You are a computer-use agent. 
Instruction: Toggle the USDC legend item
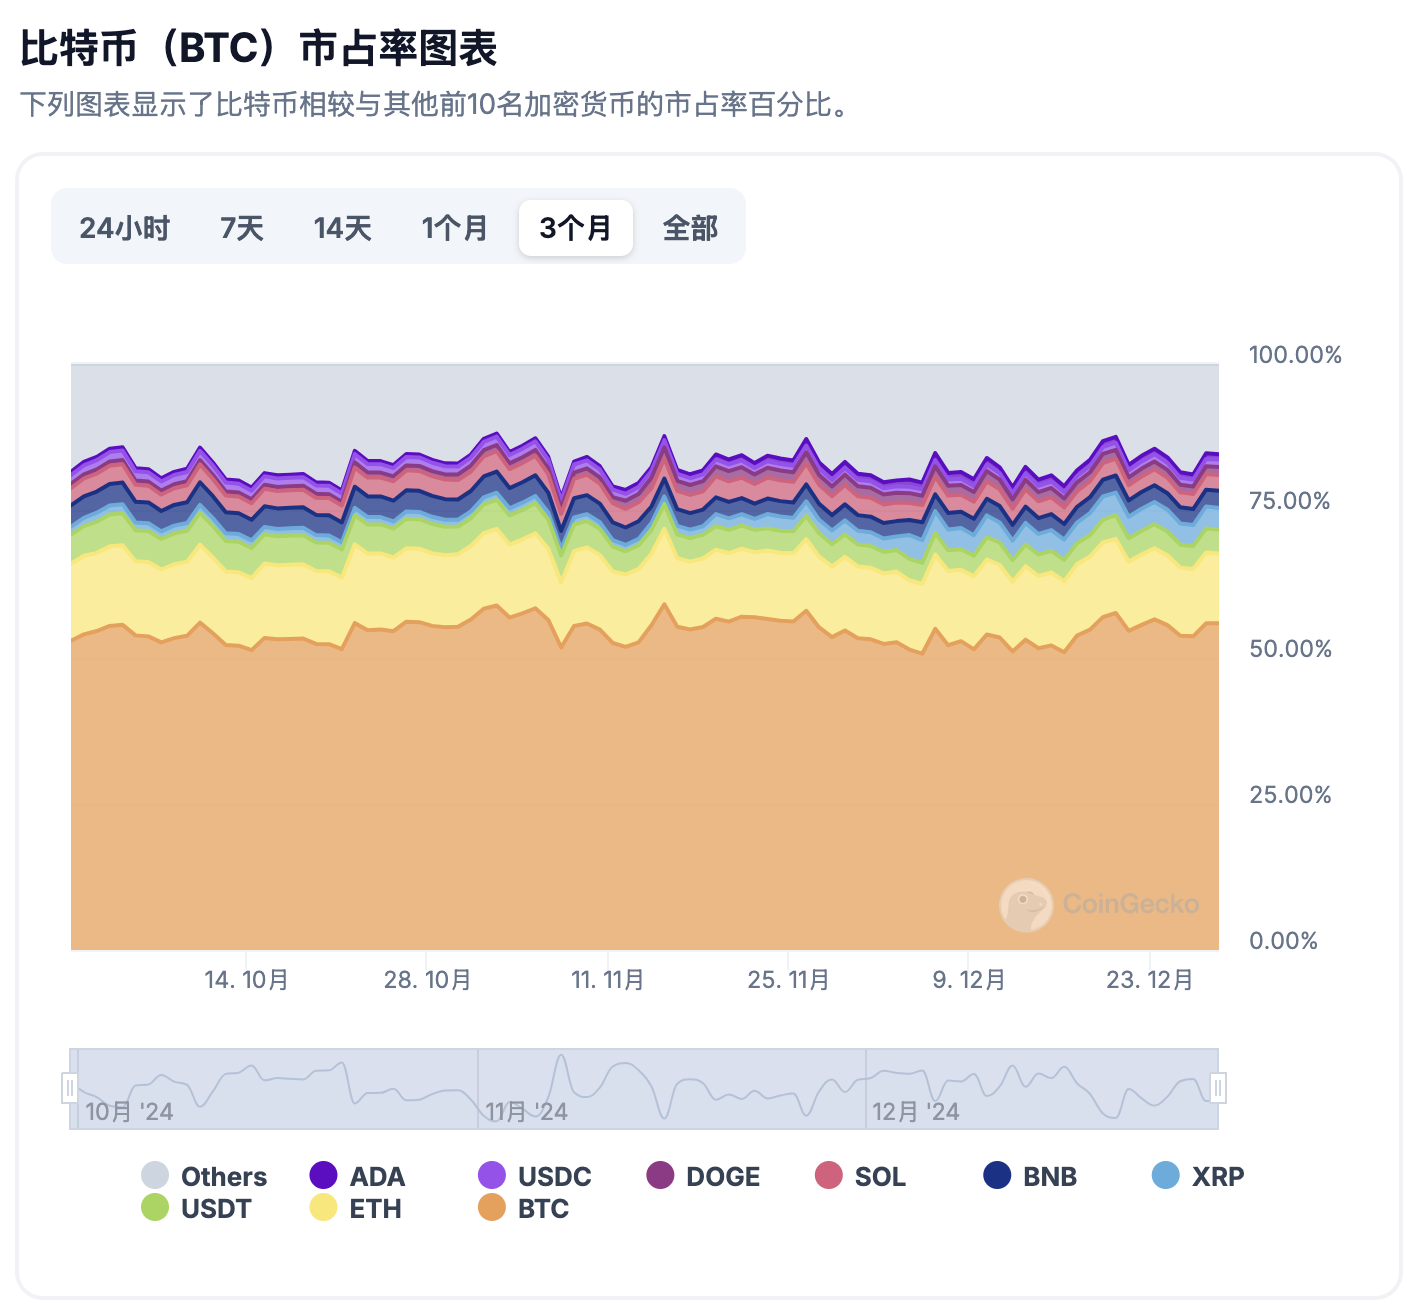pyautogui.click(x=535, y=1176)
